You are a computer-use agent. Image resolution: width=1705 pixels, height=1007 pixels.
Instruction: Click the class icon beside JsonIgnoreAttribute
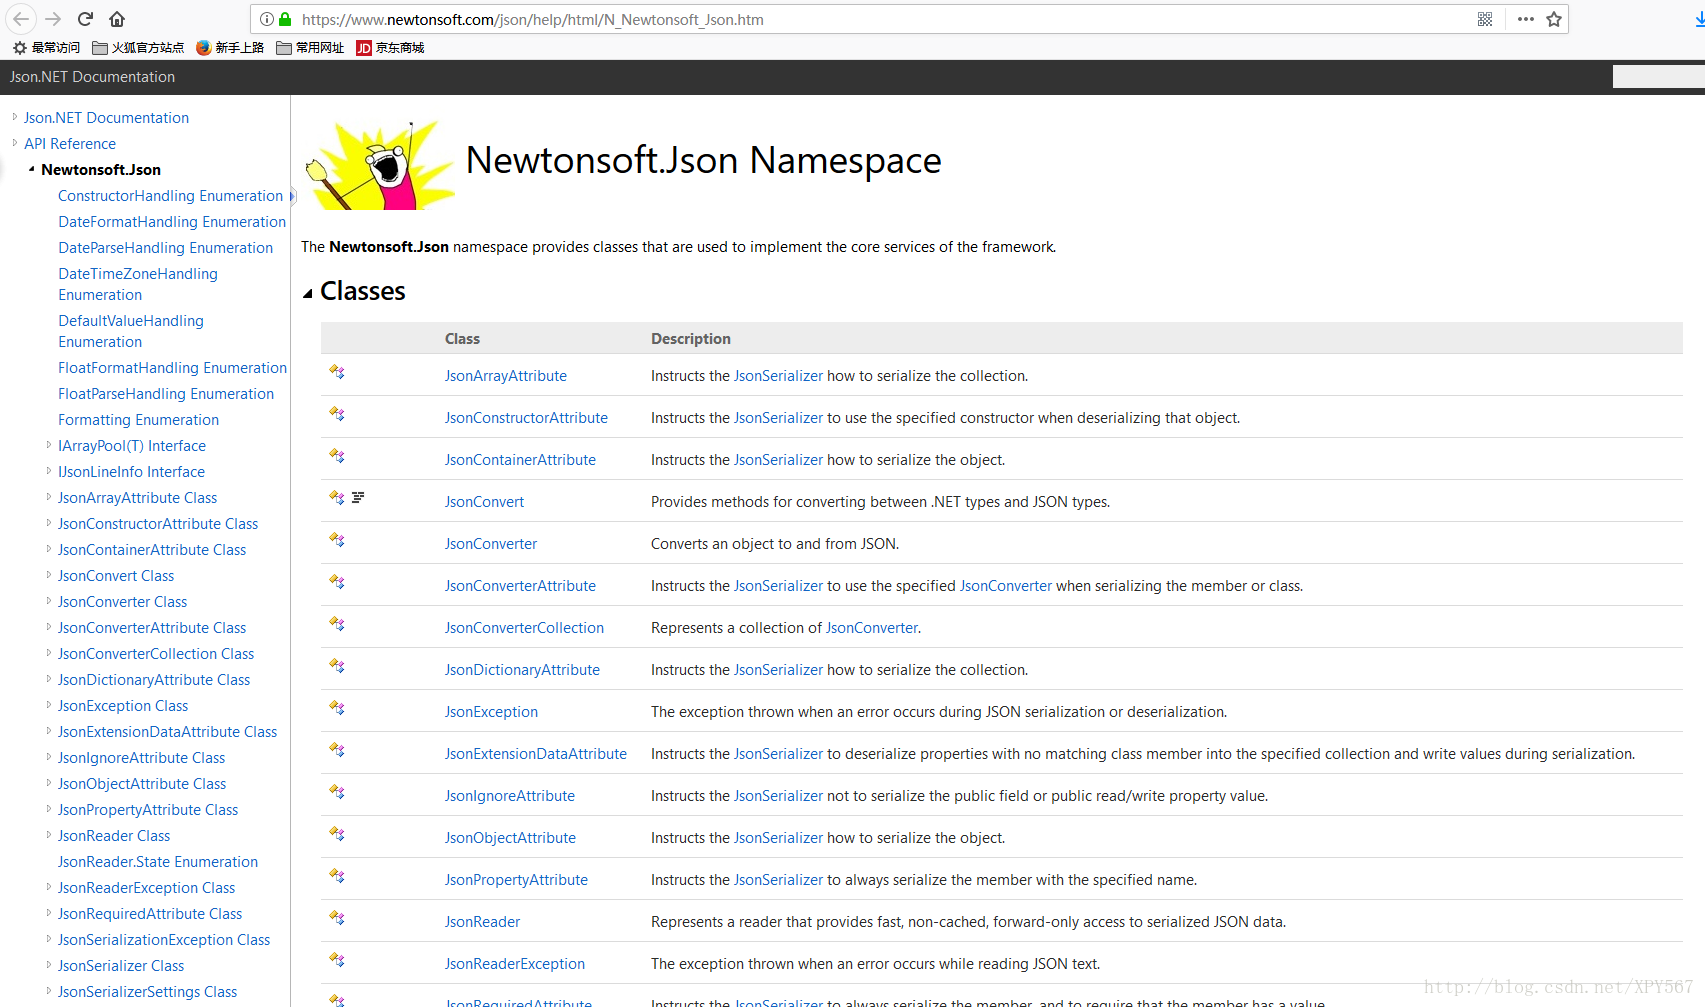(x=337, y=792)
